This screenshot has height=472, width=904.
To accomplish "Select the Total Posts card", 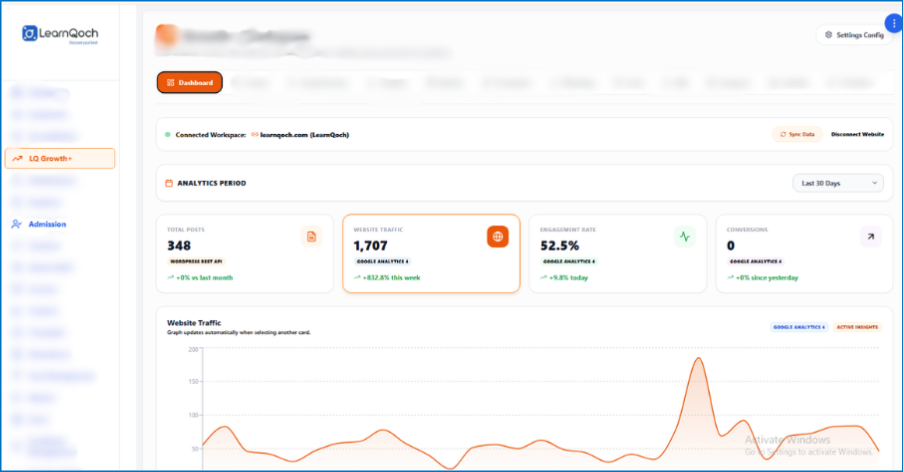I will (x=244, y=254).
